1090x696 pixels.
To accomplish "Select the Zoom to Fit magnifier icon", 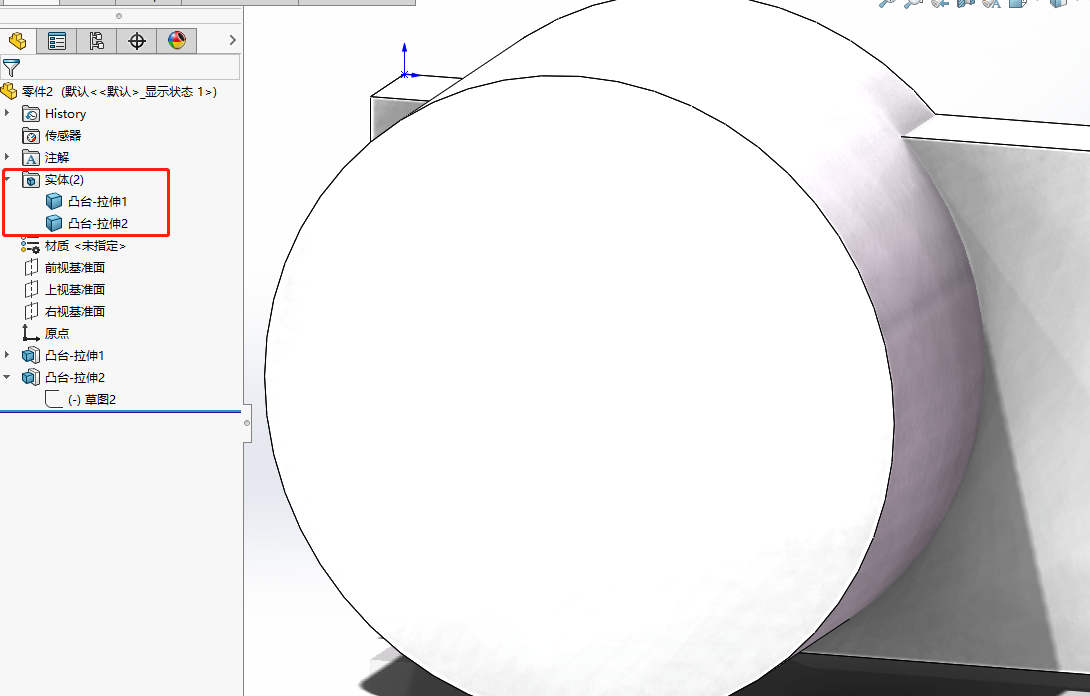I will click(x=885, y=4).
